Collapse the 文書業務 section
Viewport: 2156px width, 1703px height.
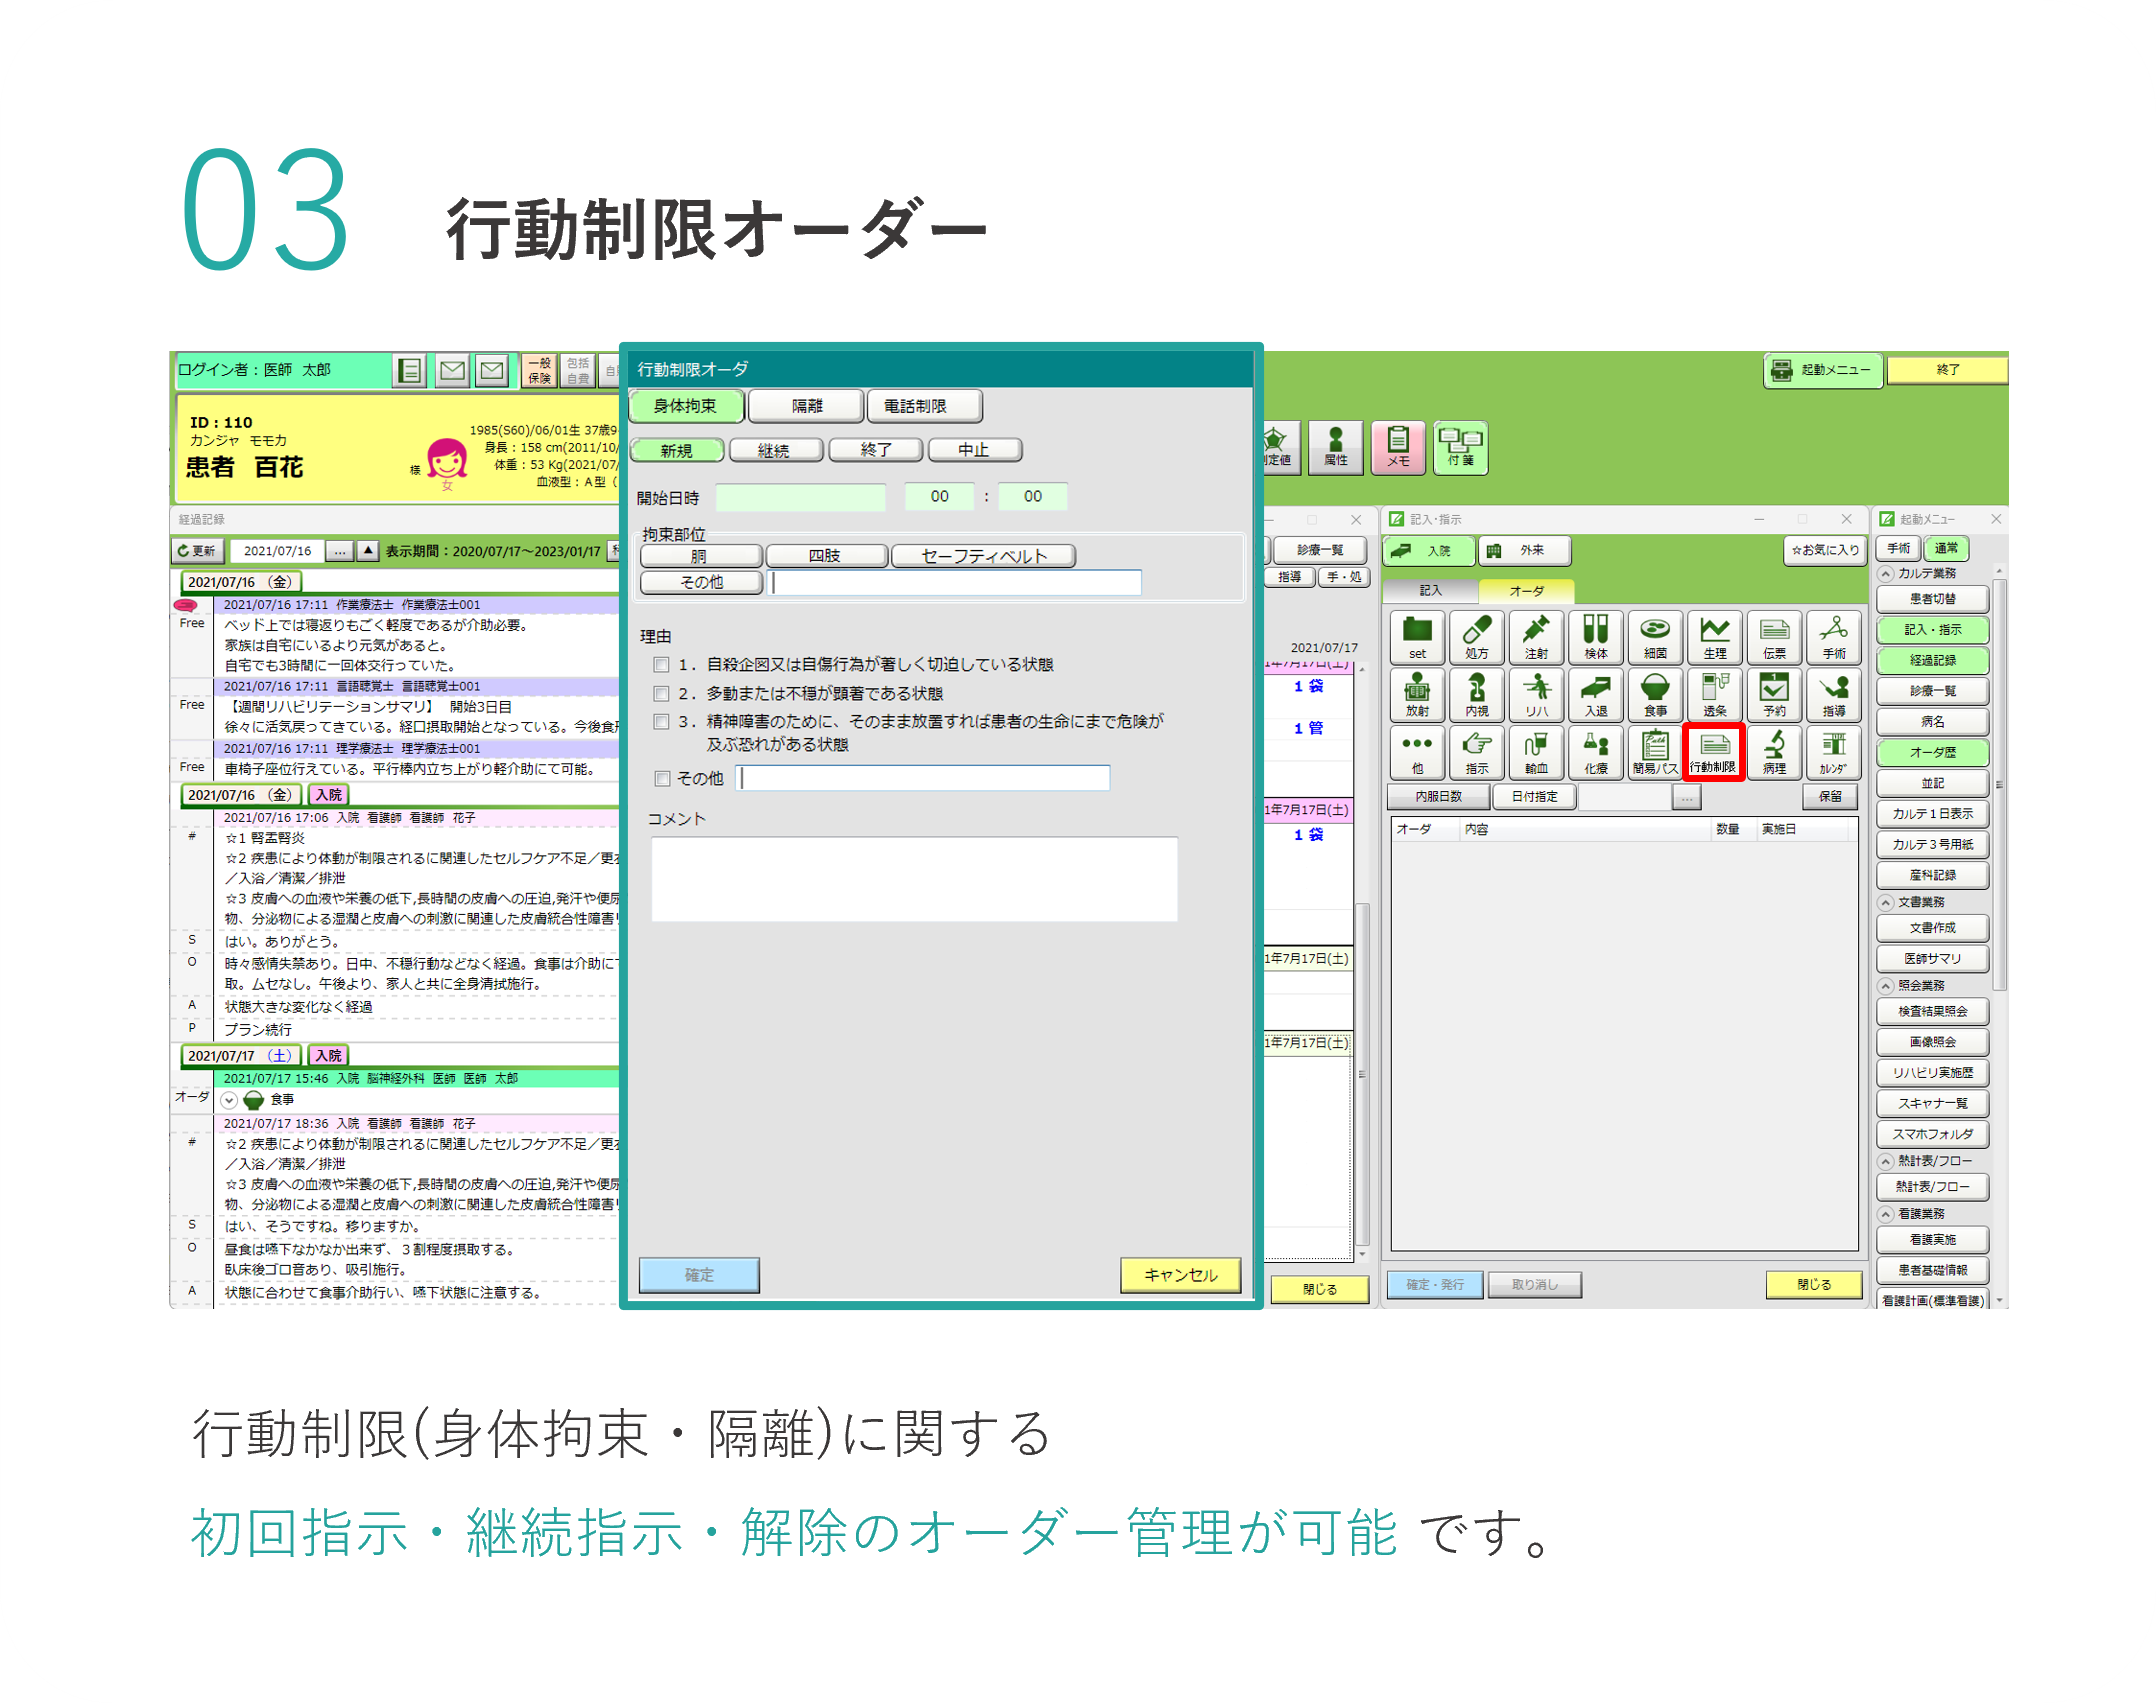coord(1886,903)
